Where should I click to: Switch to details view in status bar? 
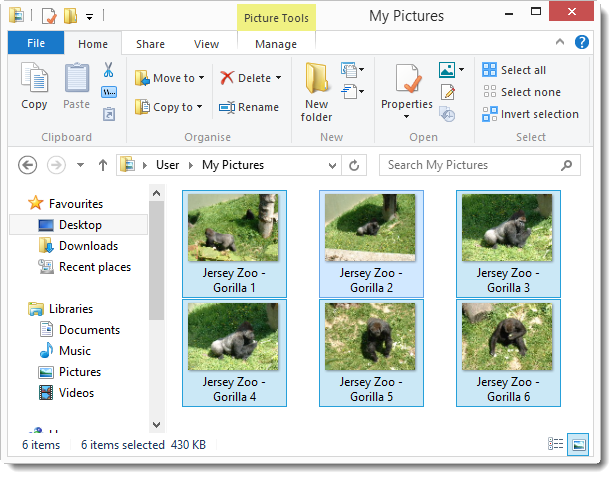[556, 444]
